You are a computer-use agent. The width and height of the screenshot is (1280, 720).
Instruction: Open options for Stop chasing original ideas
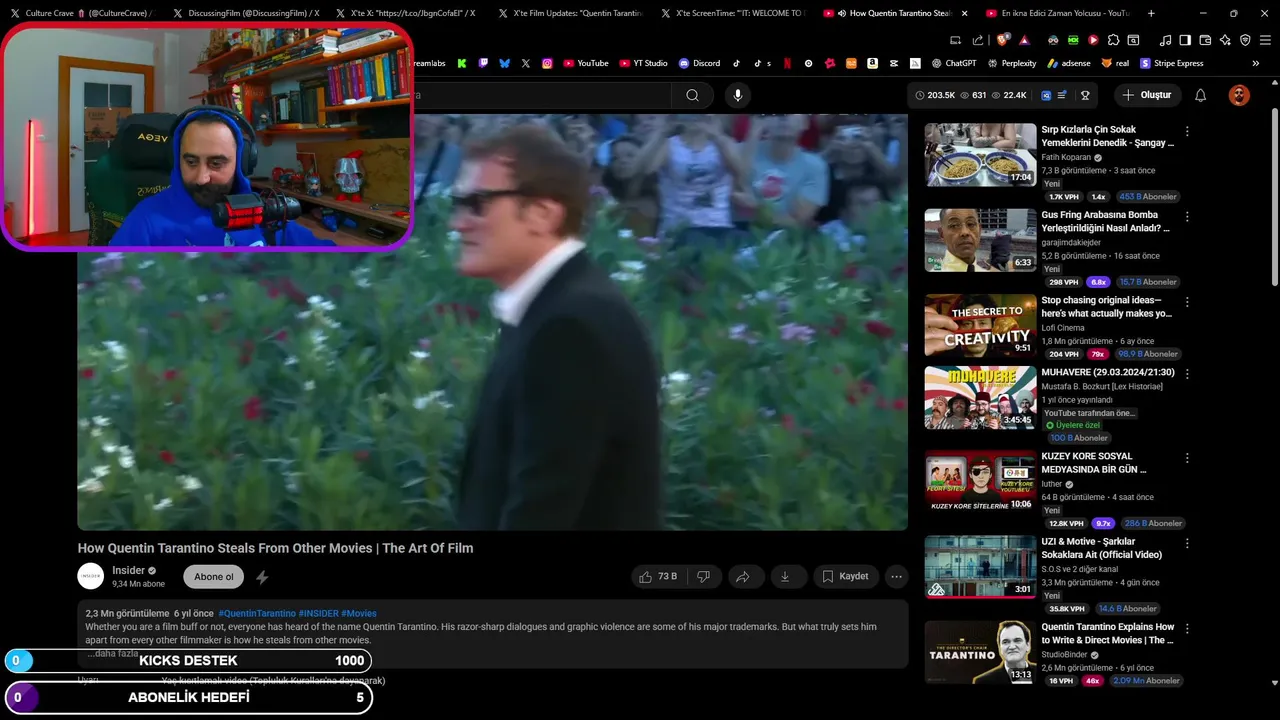point(1187,301)
